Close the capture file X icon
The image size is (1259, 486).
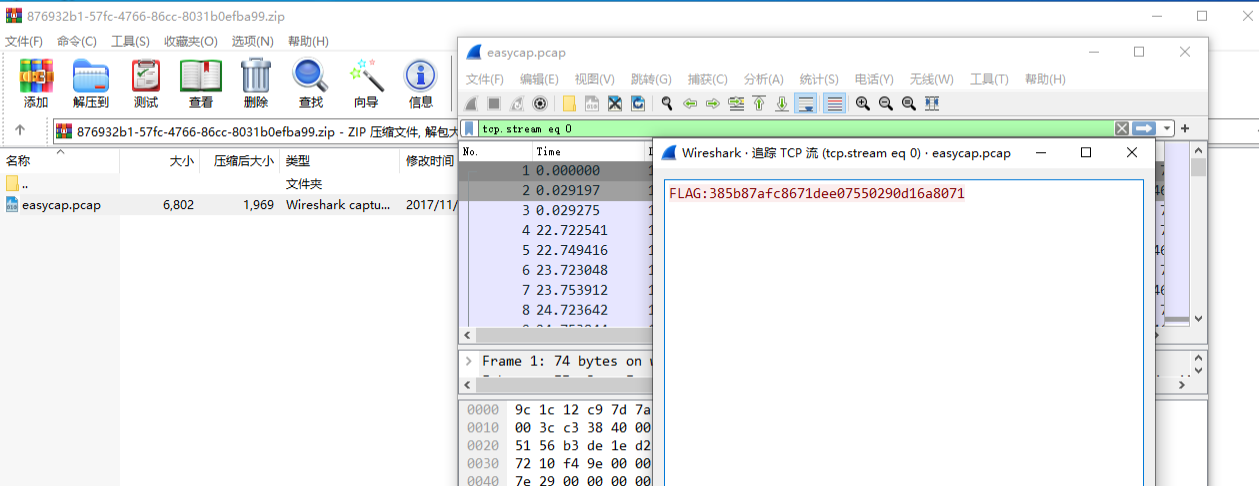tap(615, 103)
